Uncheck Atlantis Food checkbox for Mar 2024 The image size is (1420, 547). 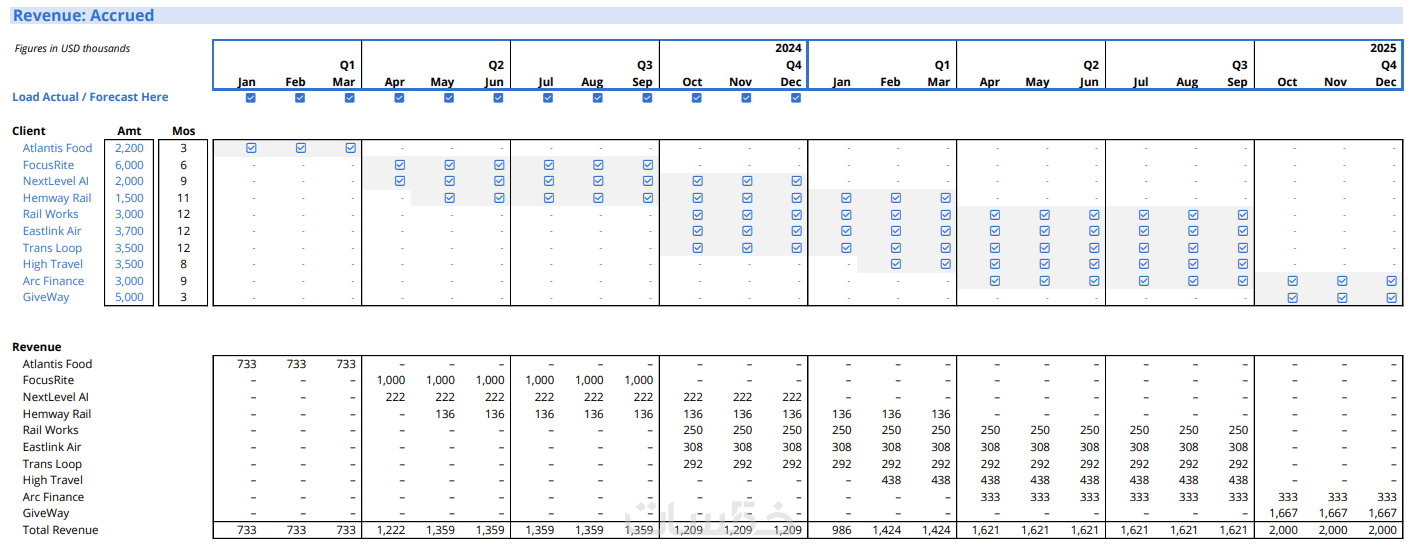(351, 148)
